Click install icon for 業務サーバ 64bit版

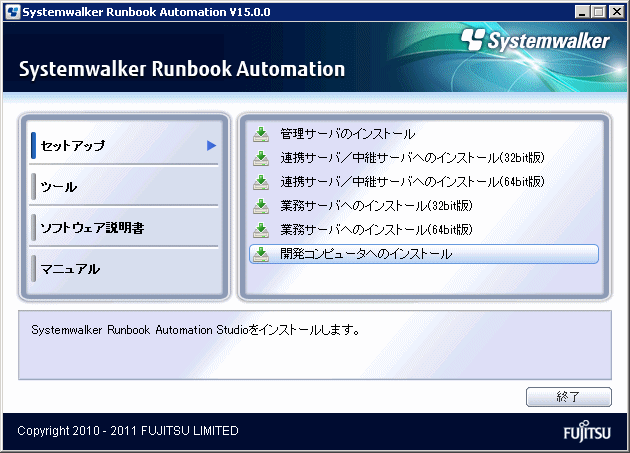click(261, 230)
